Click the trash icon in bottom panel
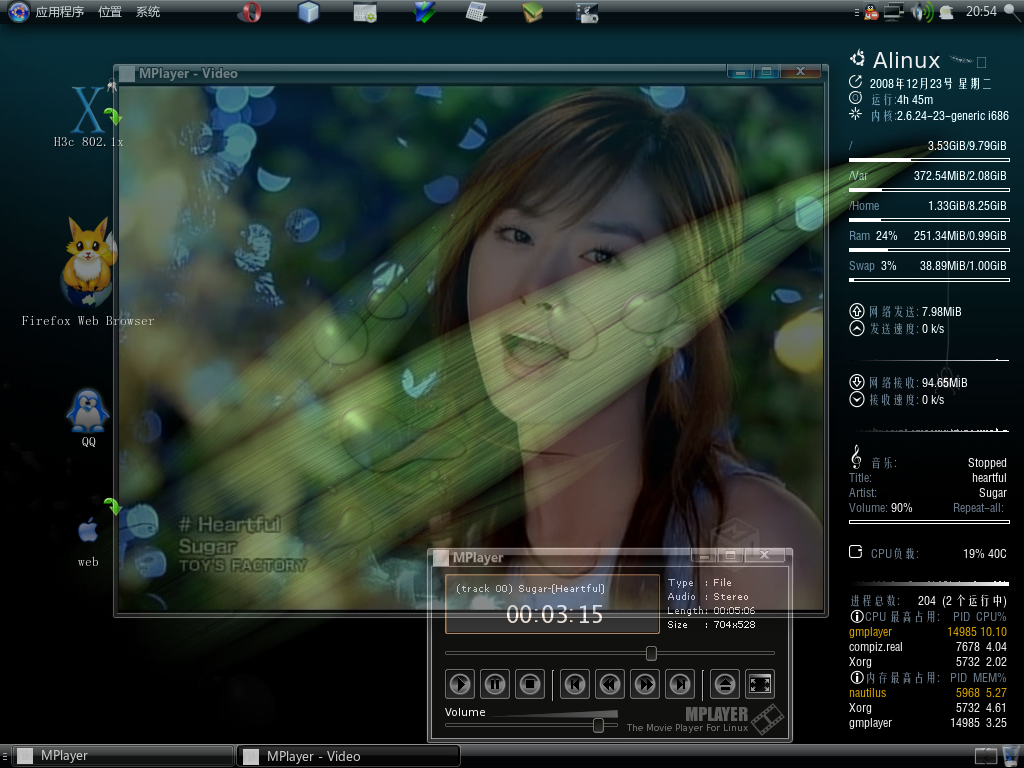 click(1011, 756)
